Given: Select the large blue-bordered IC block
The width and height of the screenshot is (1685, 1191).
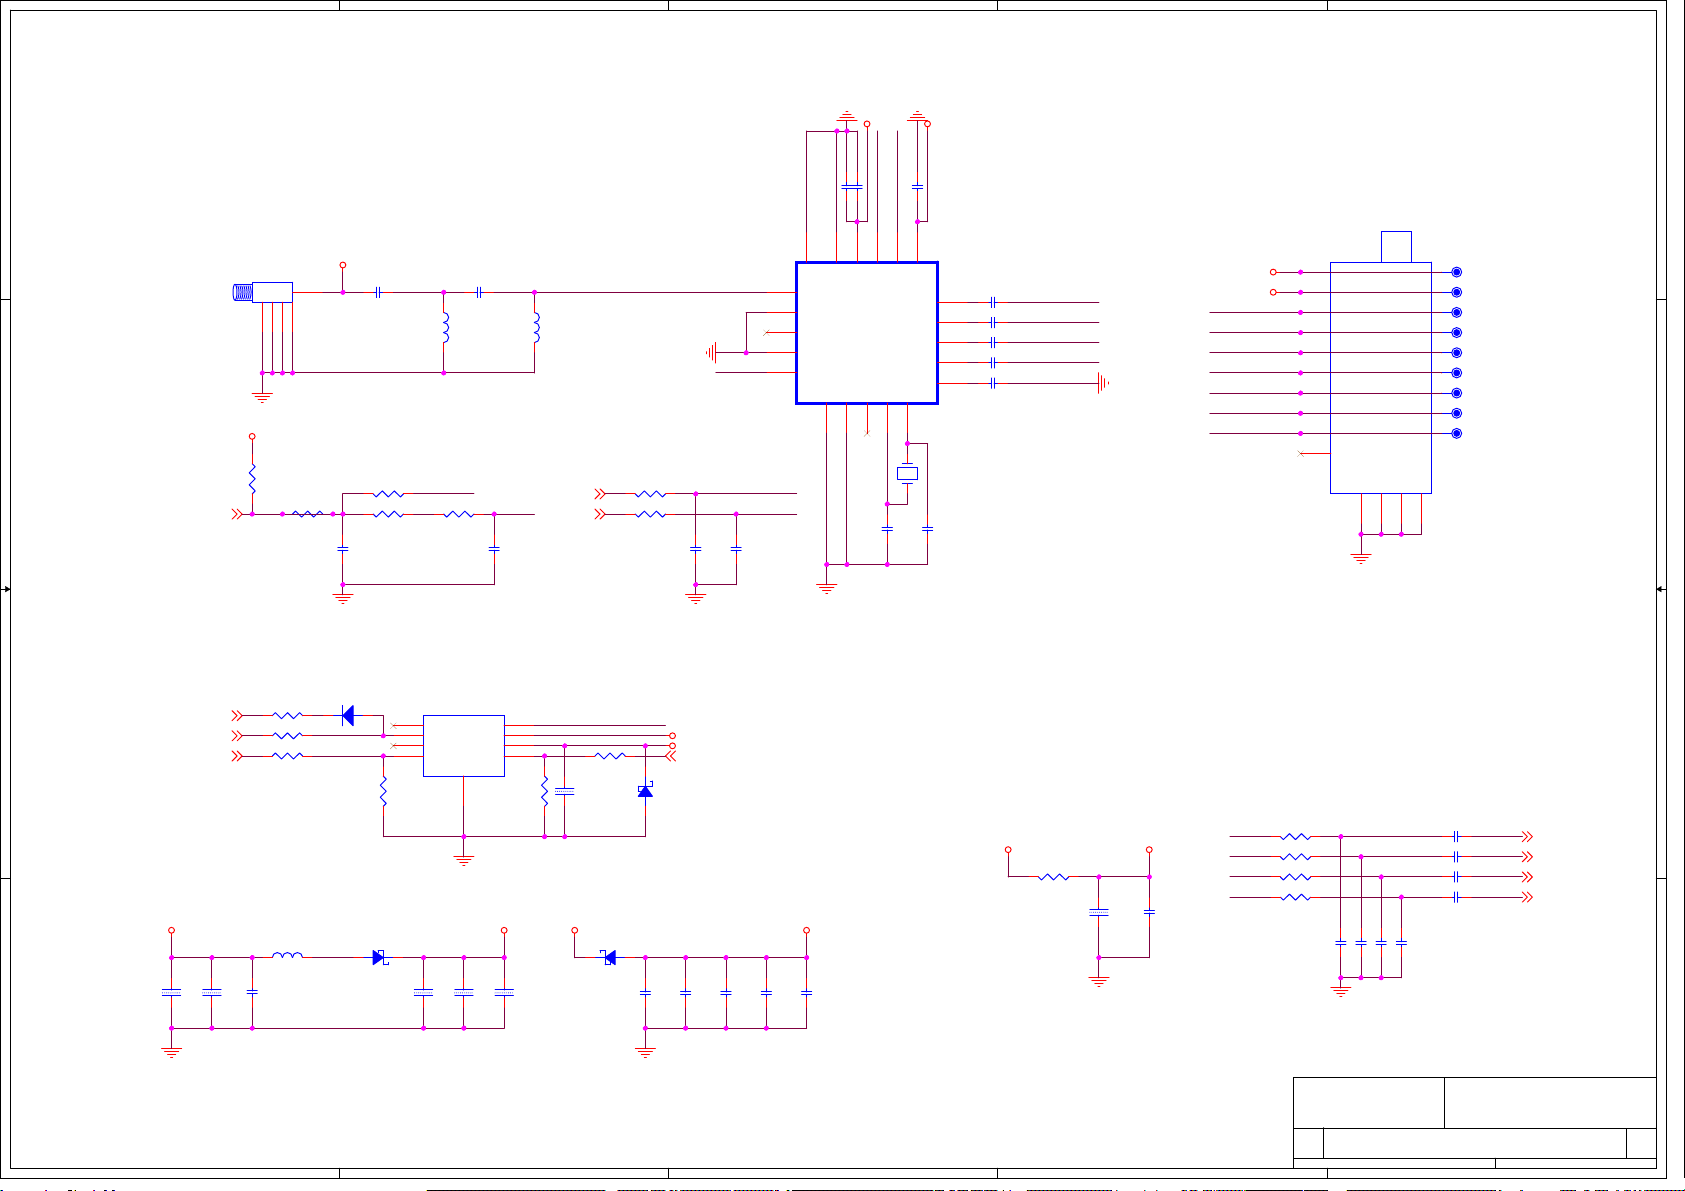Looking at the screenshot, I should point(866,333).
